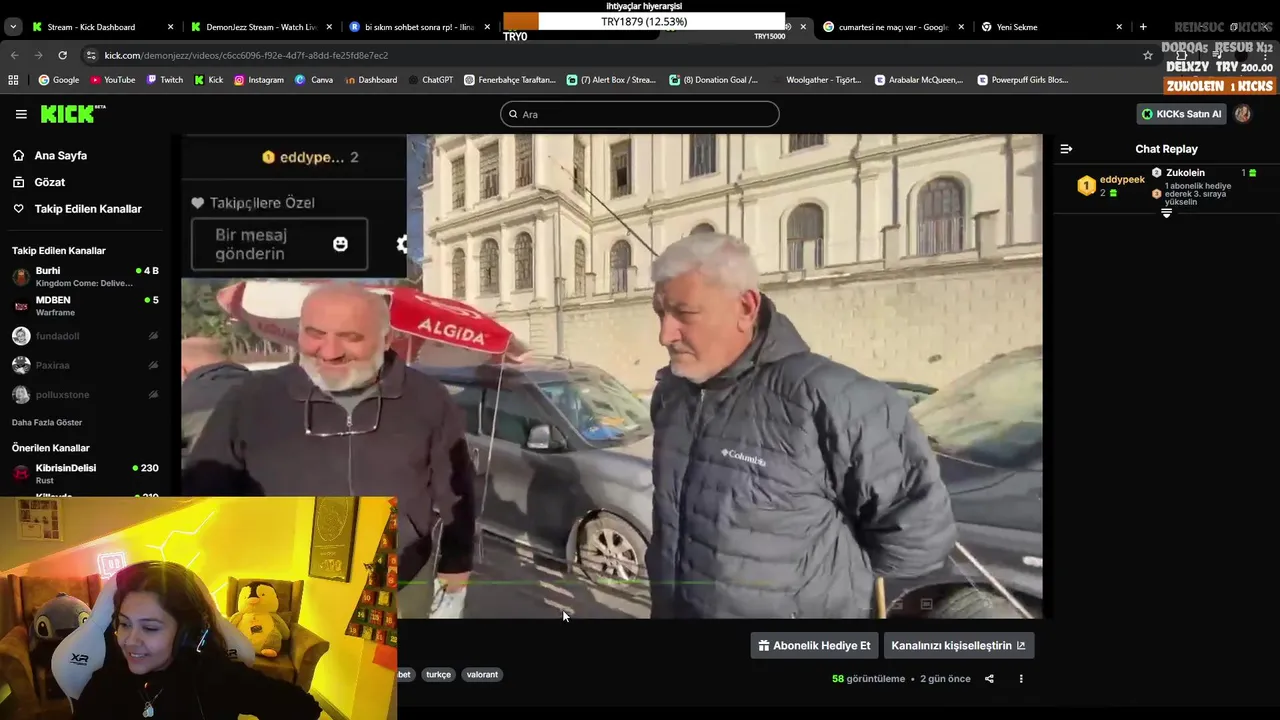Open Instagram bookmark
Viewport: 1280px width, 720px height.
259,80
